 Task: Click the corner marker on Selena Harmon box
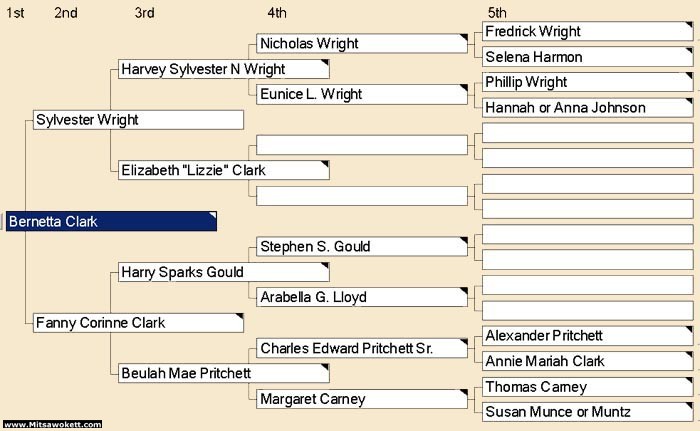(689, 50)
